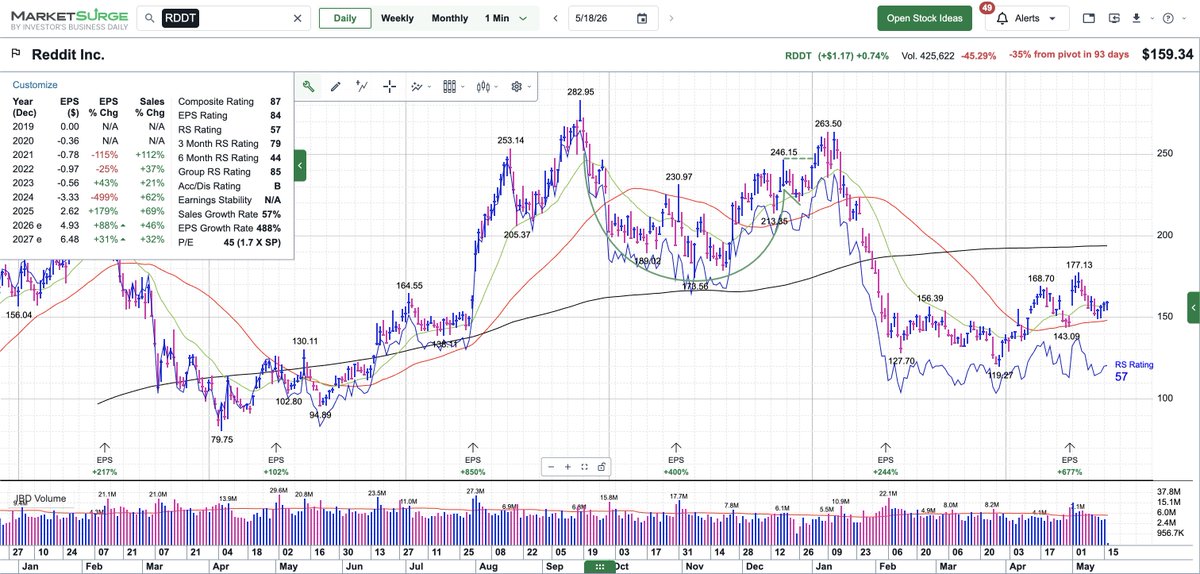Expand the pattern recognition dropdown arrow
Image resolution: width=1200 pixels, height=574 pixels.
(x=429, y=87)
